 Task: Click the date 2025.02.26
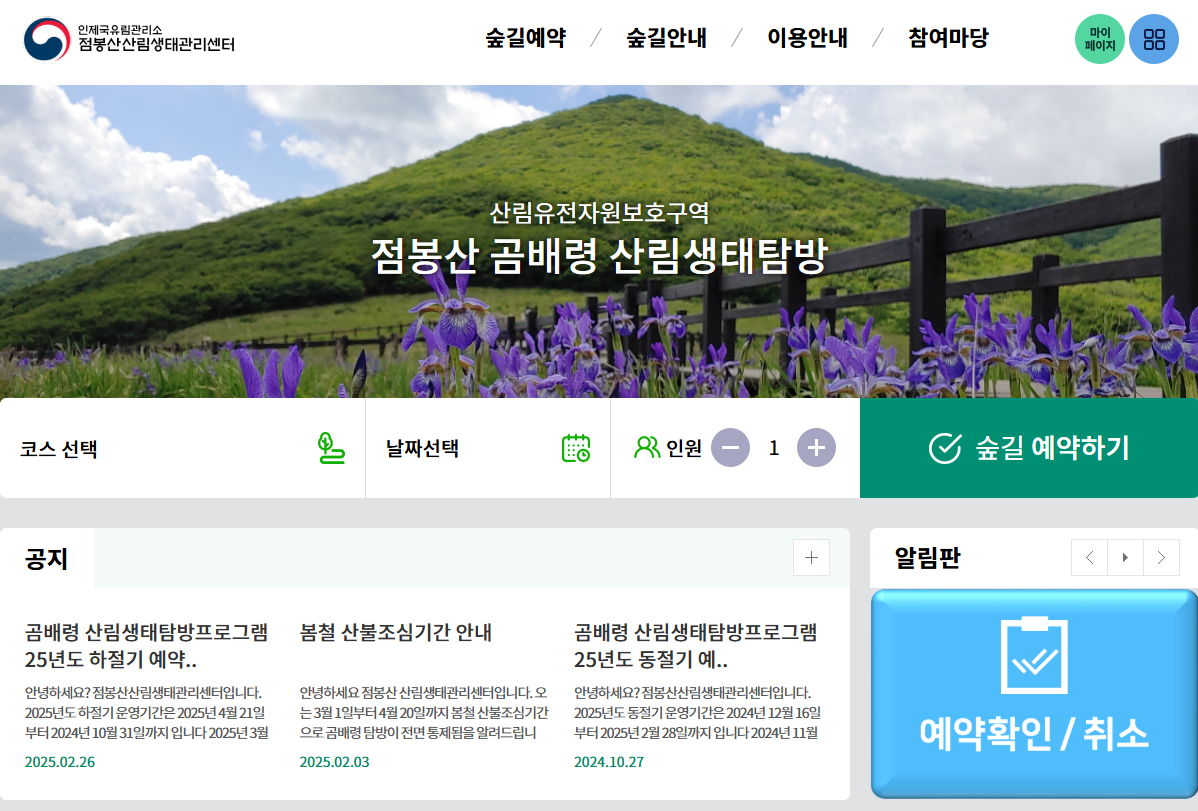point(60,762)
